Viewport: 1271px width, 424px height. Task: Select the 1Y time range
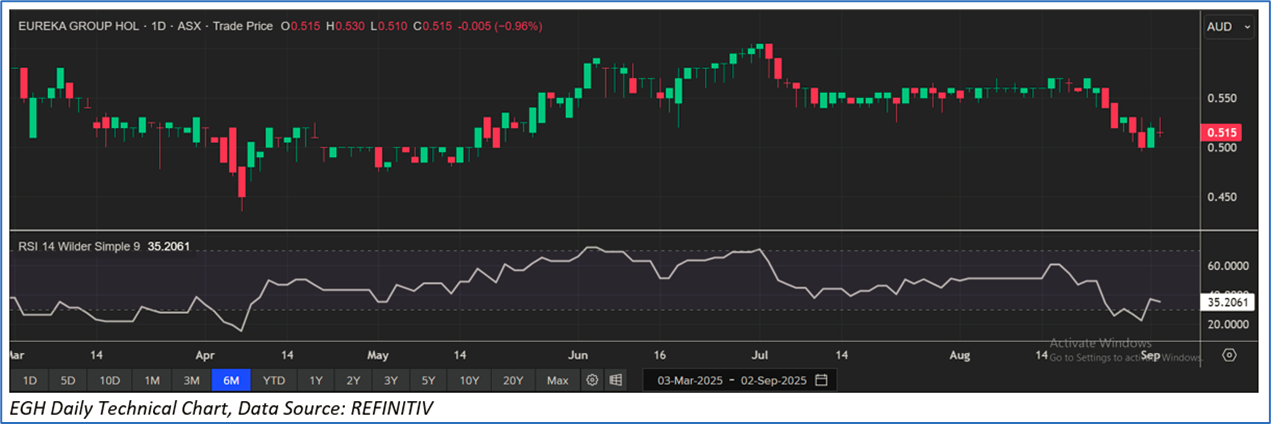coord(316,380)
